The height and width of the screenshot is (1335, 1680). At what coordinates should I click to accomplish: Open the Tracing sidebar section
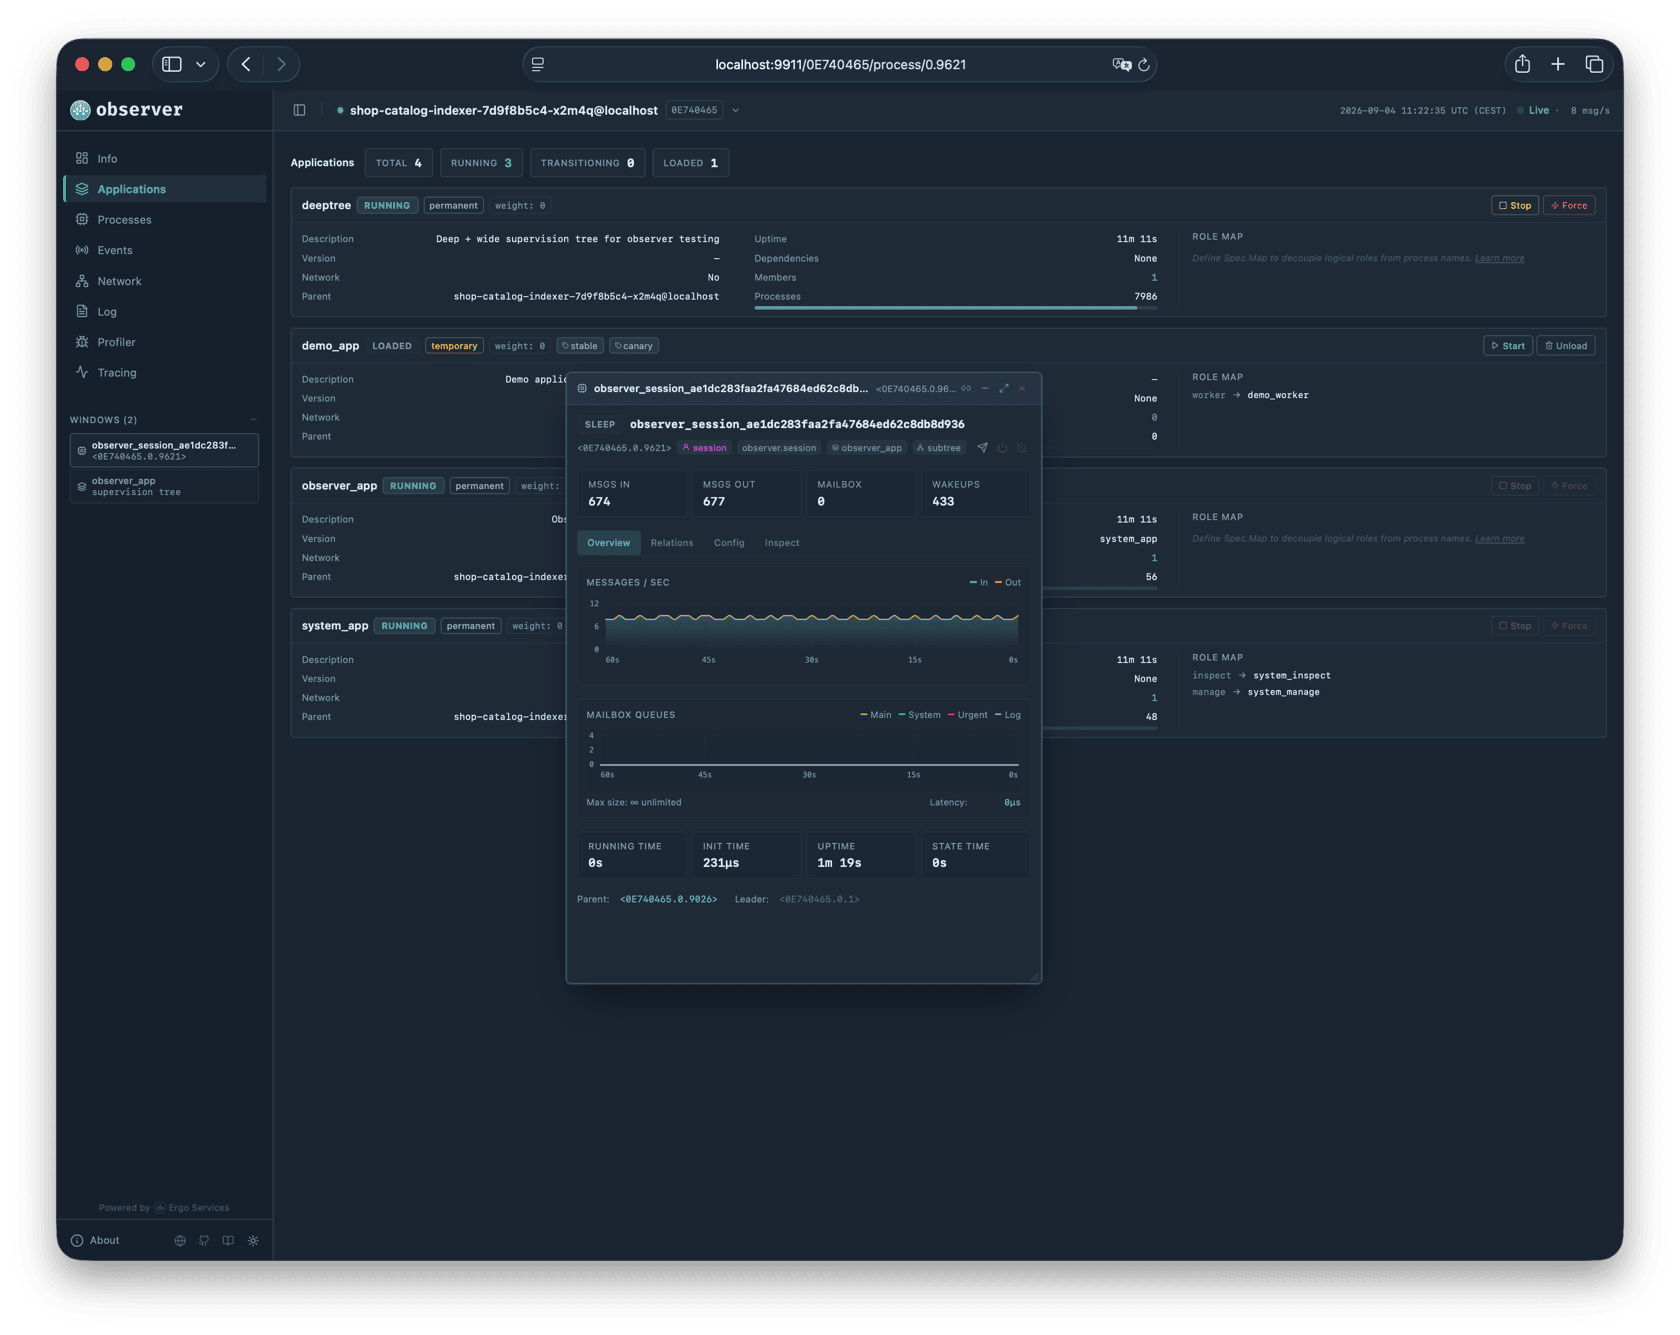click(x=116, y=373)
